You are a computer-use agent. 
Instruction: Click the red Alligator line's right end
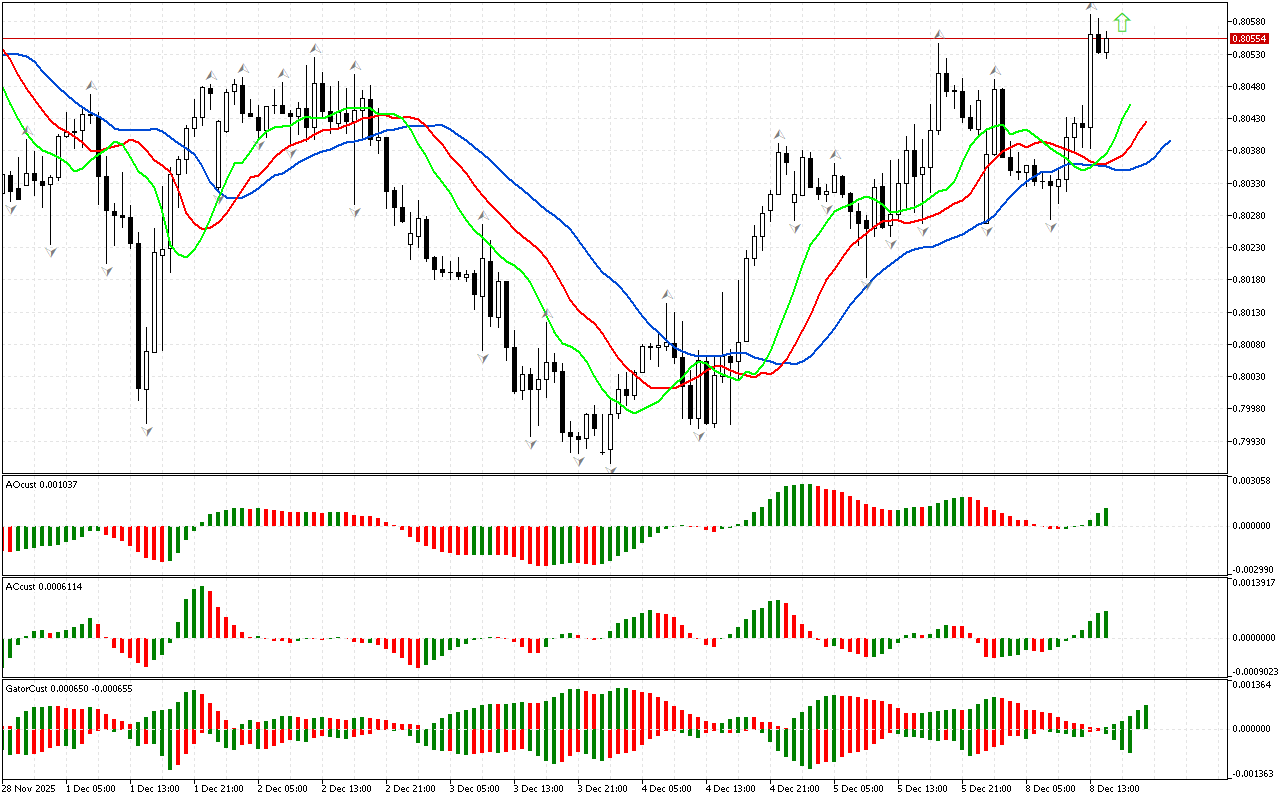click(x=1146, y=122)
